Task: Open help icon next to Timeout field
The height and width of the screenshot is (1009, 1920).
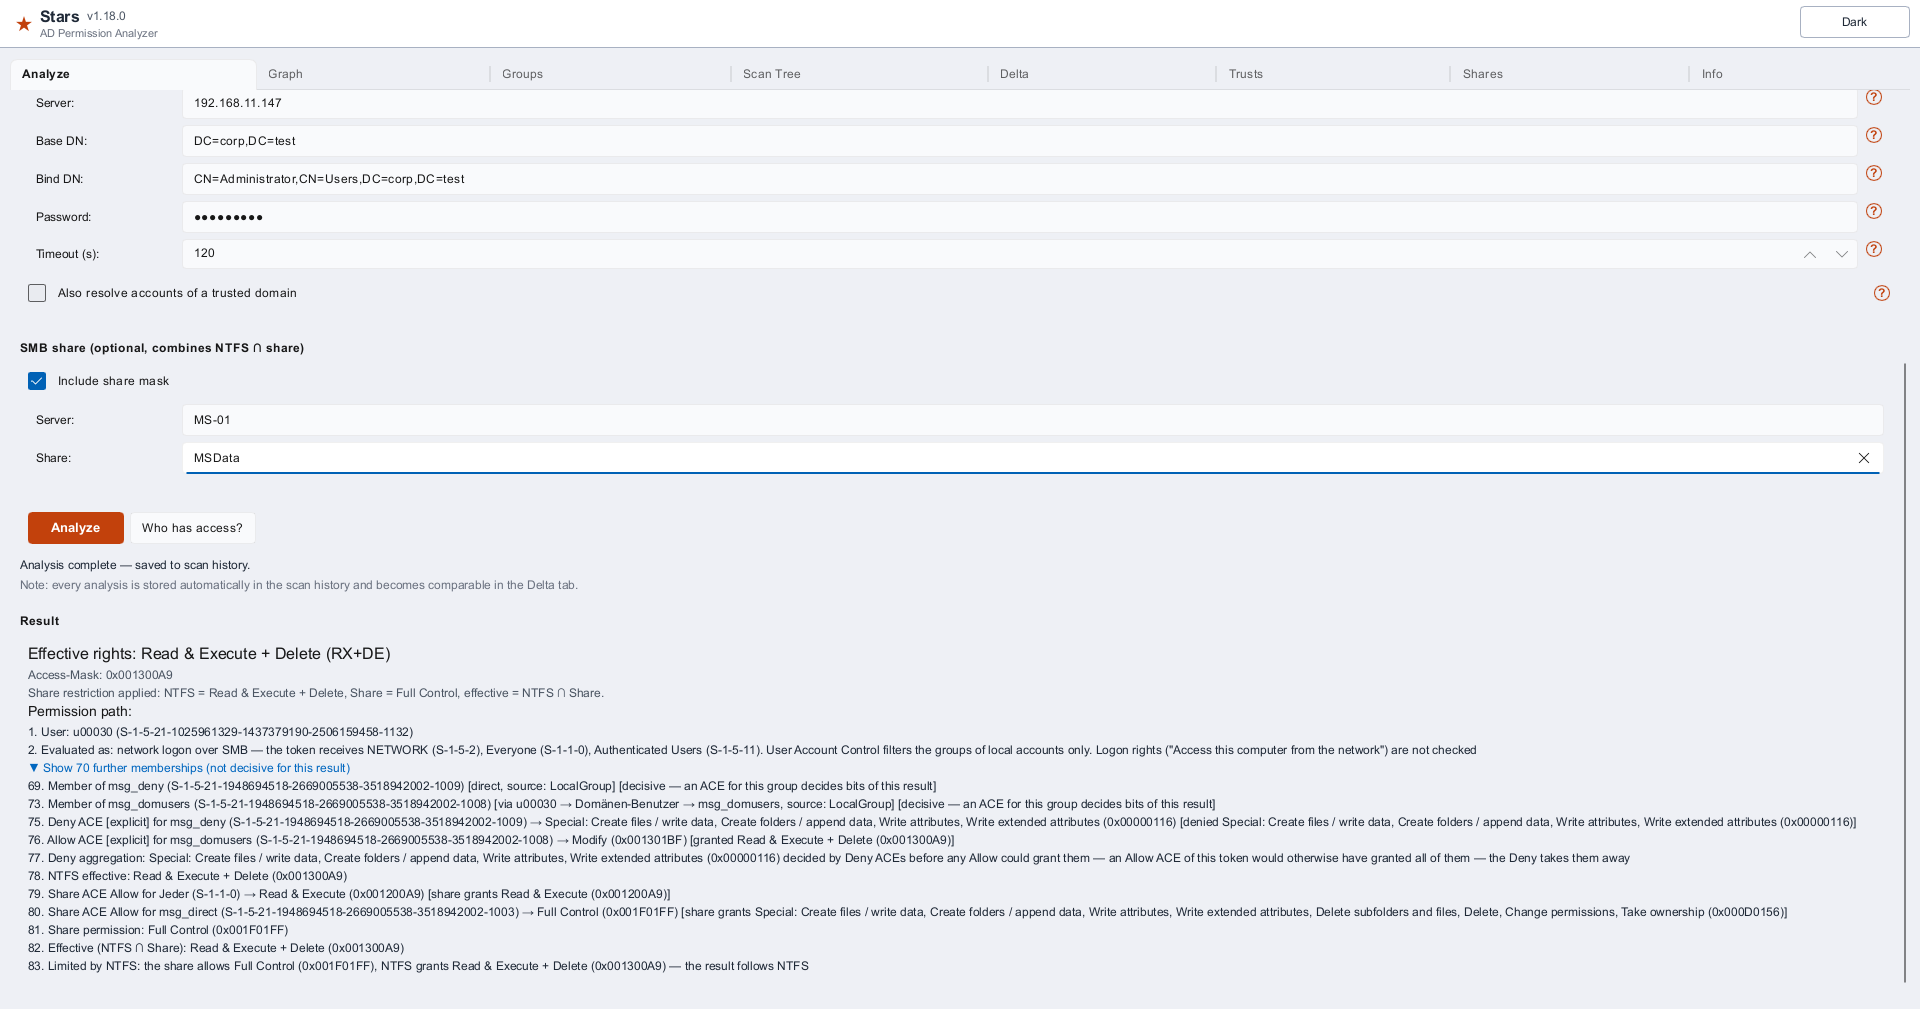Action: tap(1874, 249)
